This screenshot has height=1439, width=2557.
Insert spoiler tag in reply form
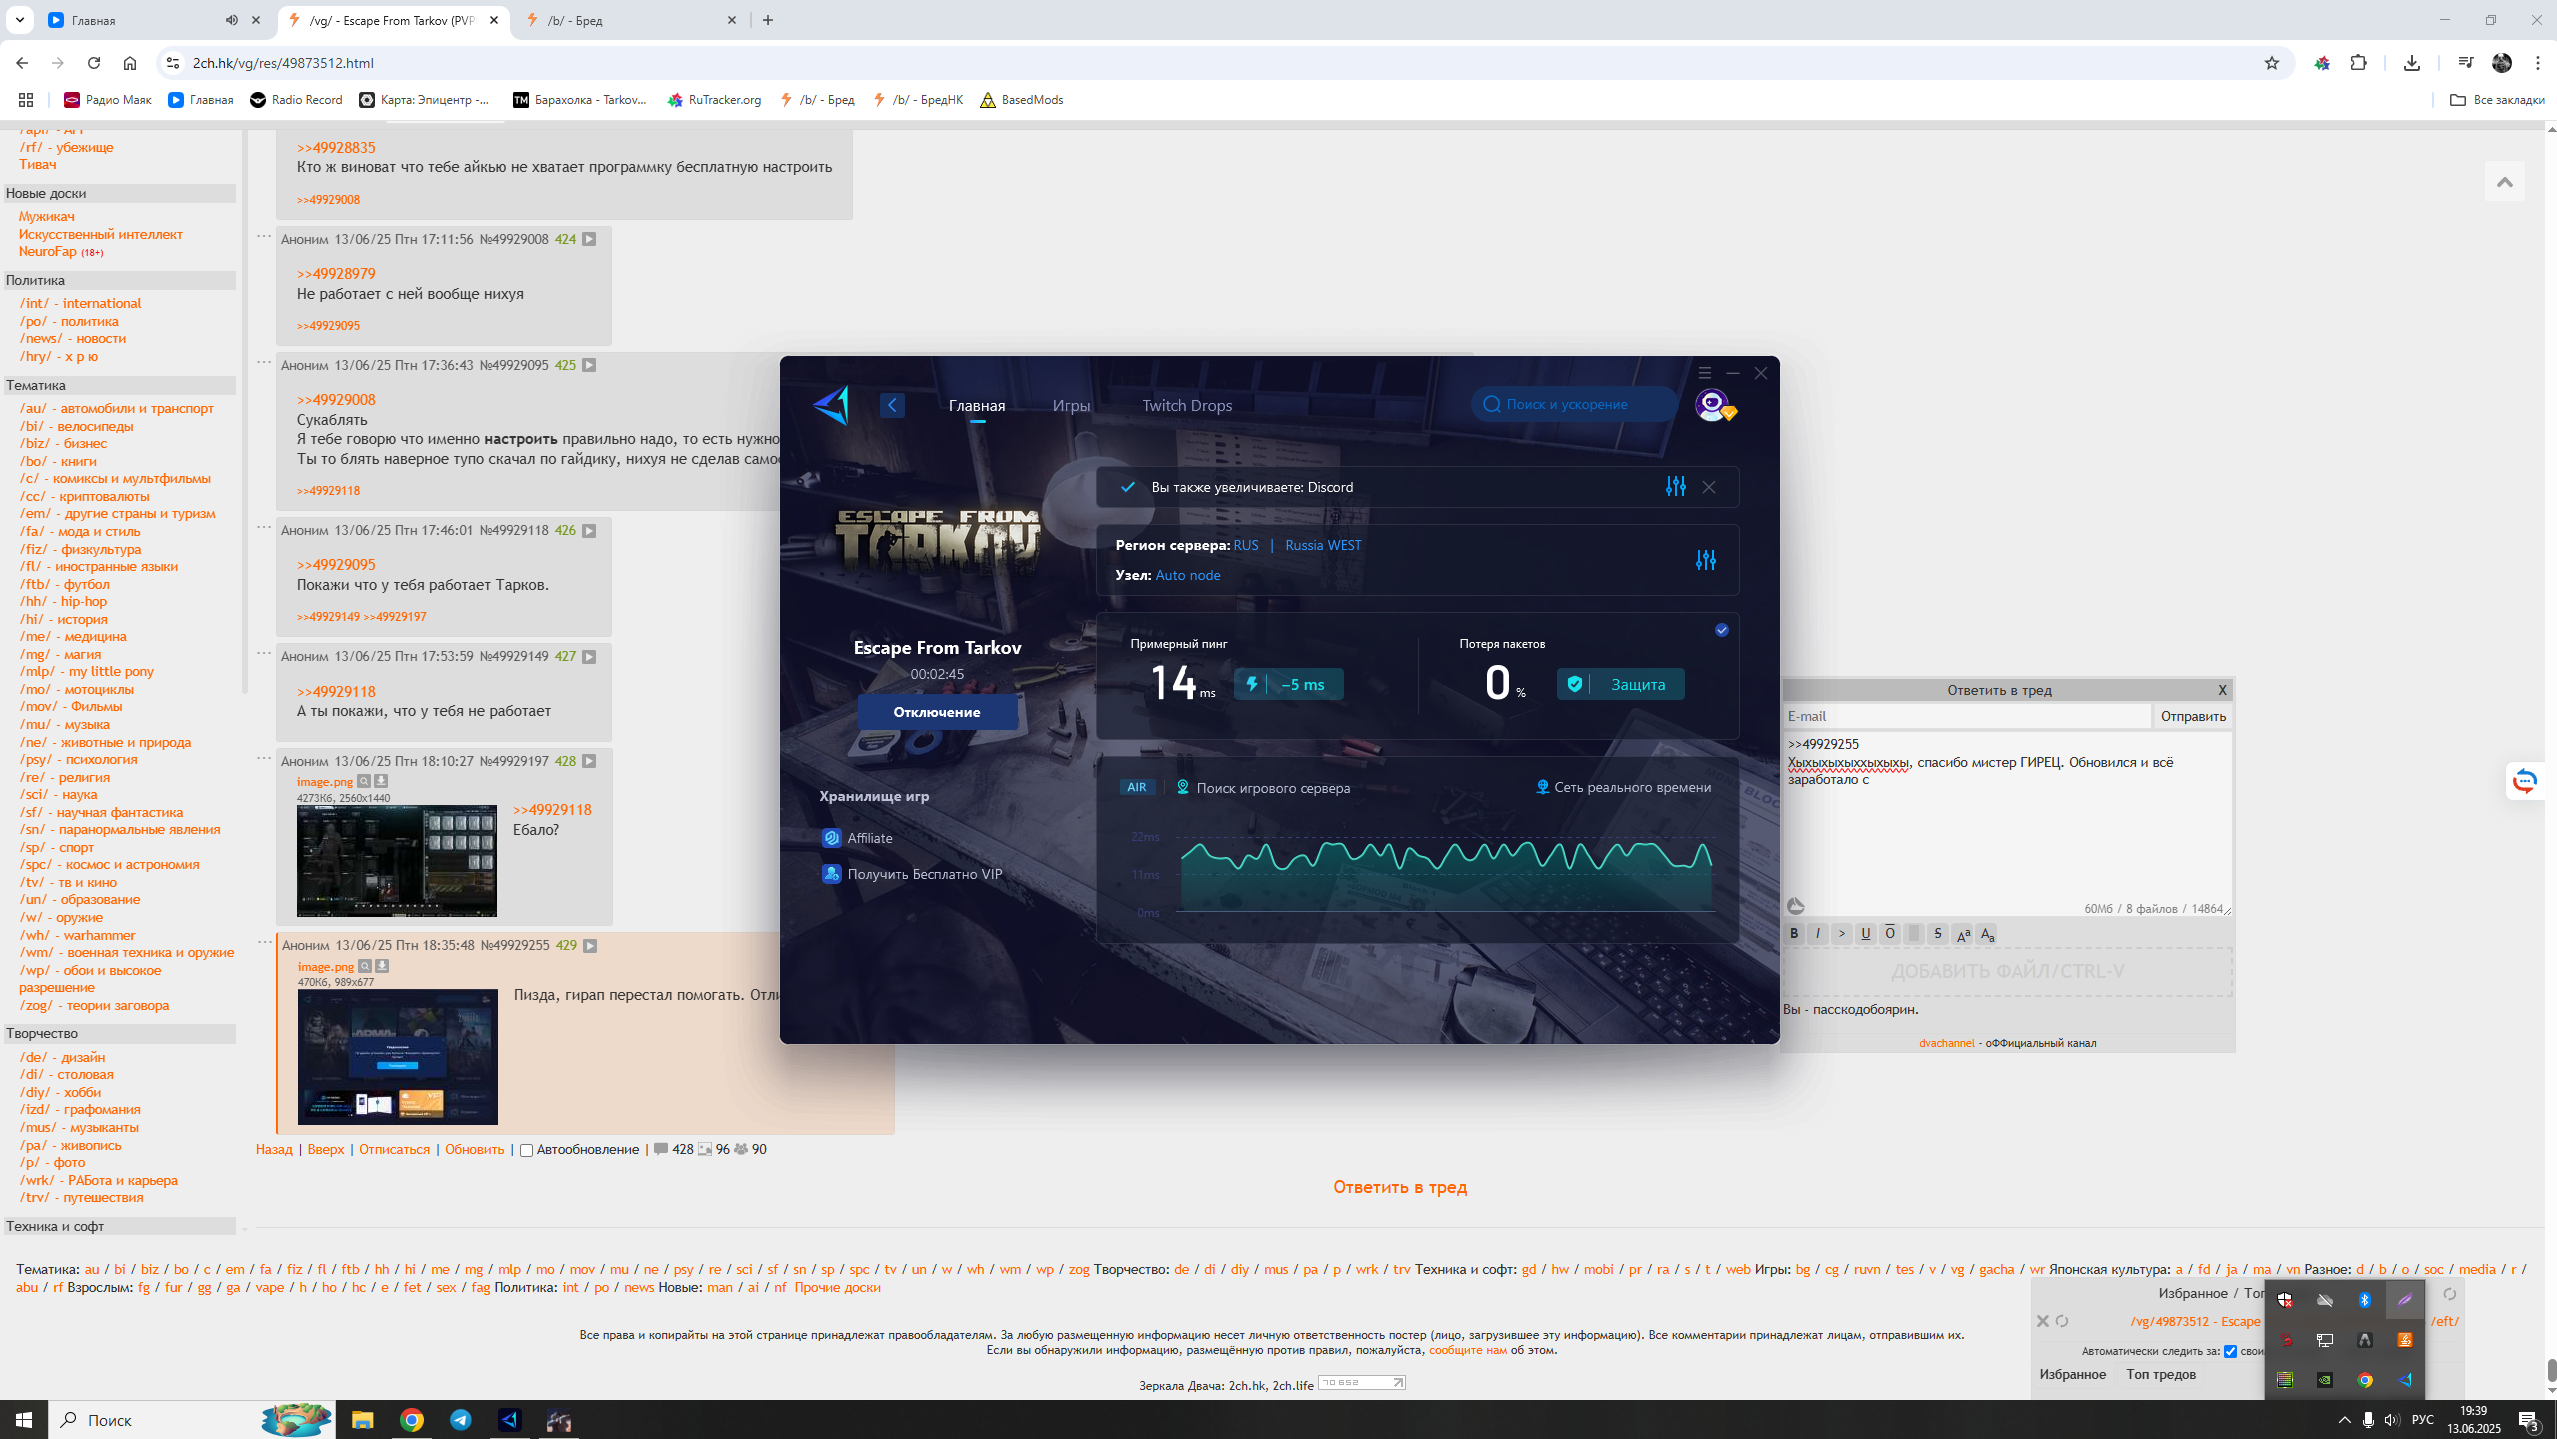[1914, 933]
